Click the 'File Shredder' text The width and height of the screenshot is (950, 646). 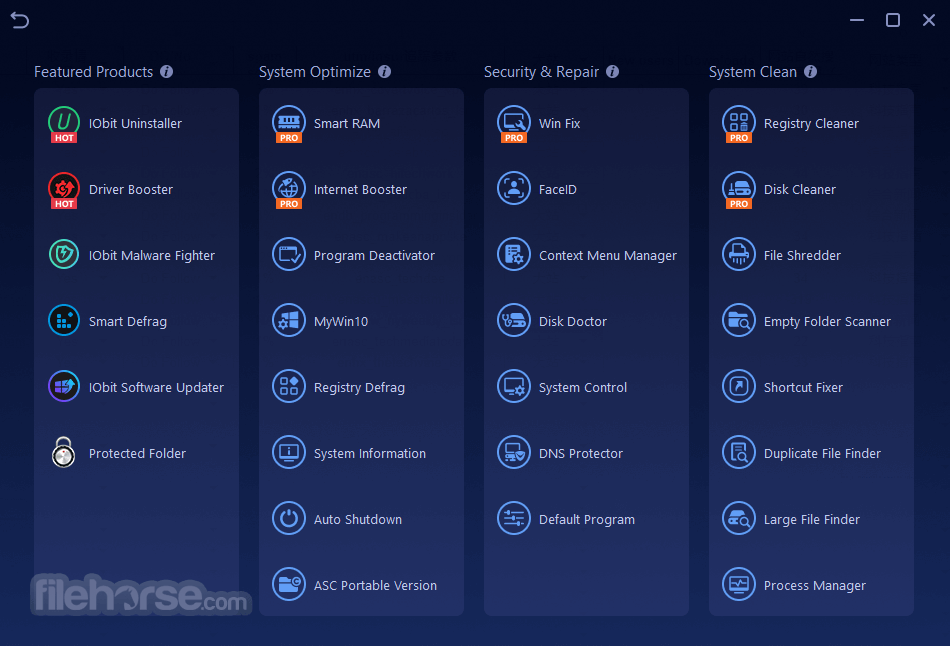point(802,256)
